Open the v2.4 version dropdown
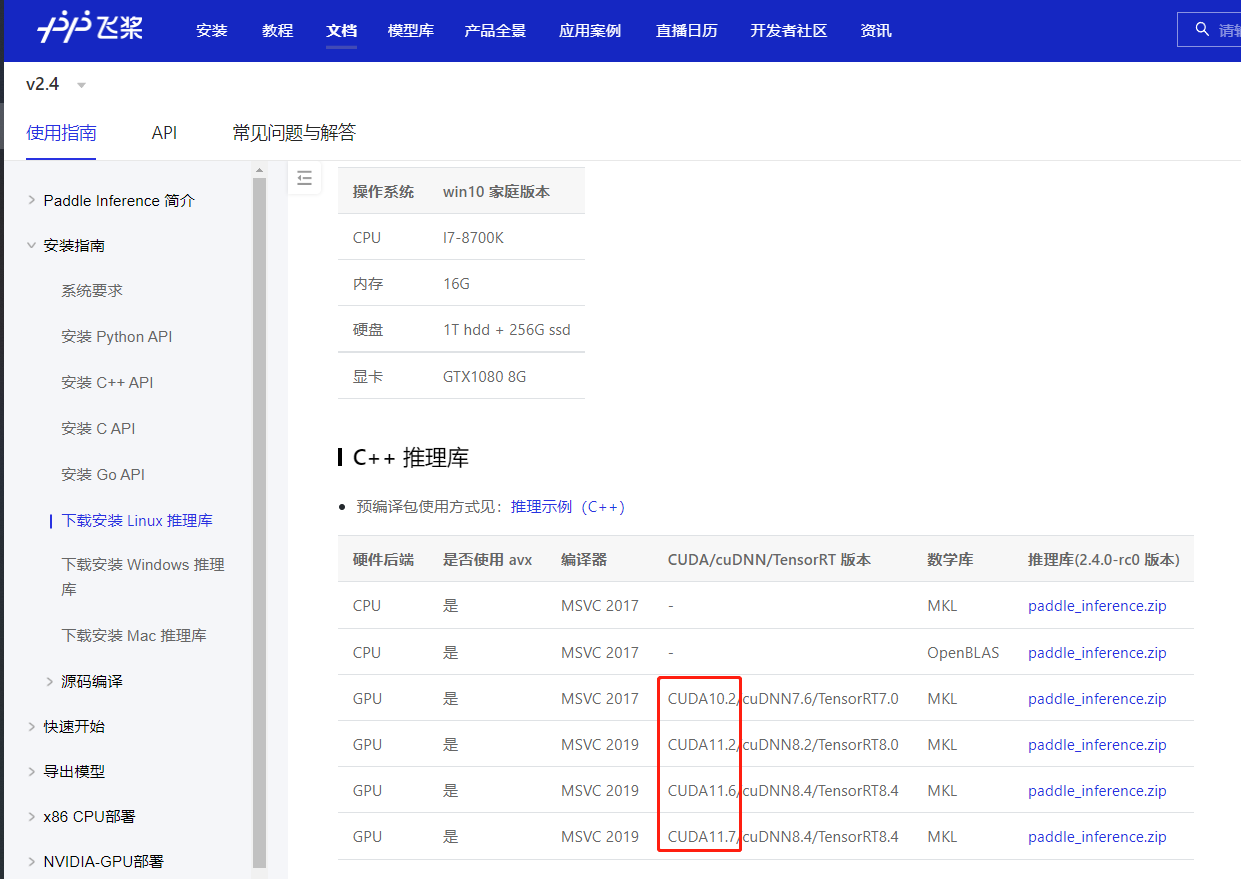 tap(56, 85)
